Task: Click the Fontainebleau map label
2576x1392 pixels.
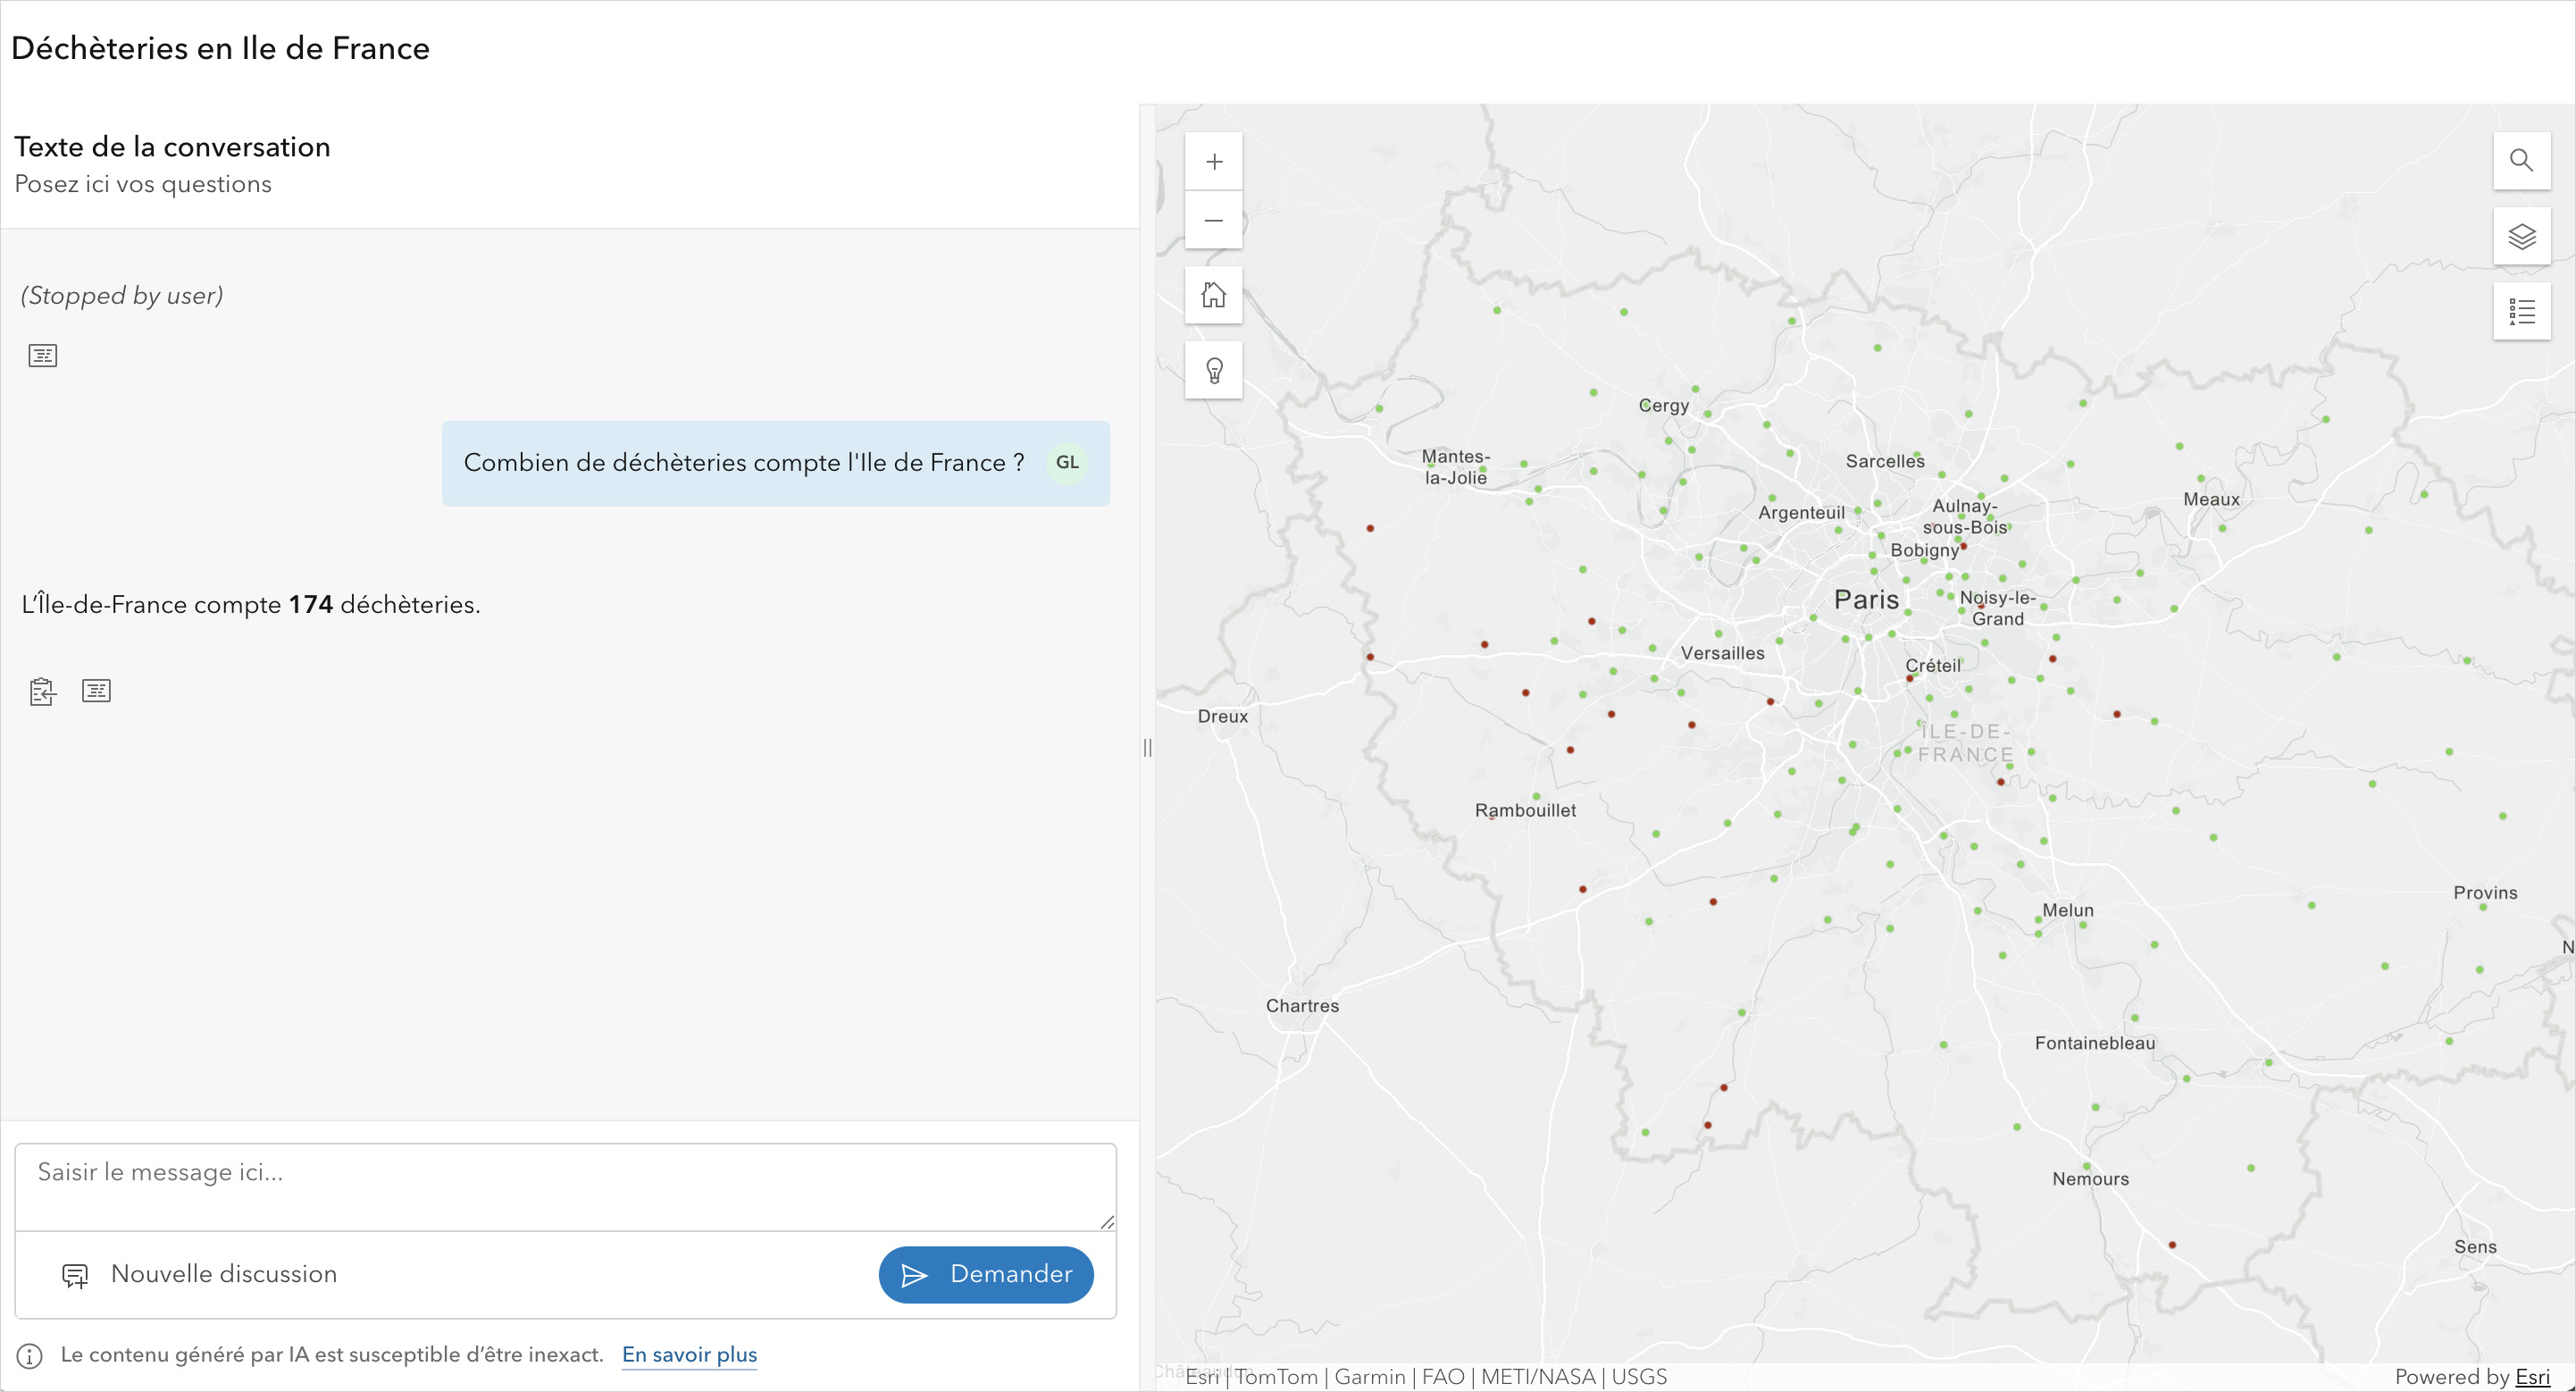Action: coord(2095,1043)
